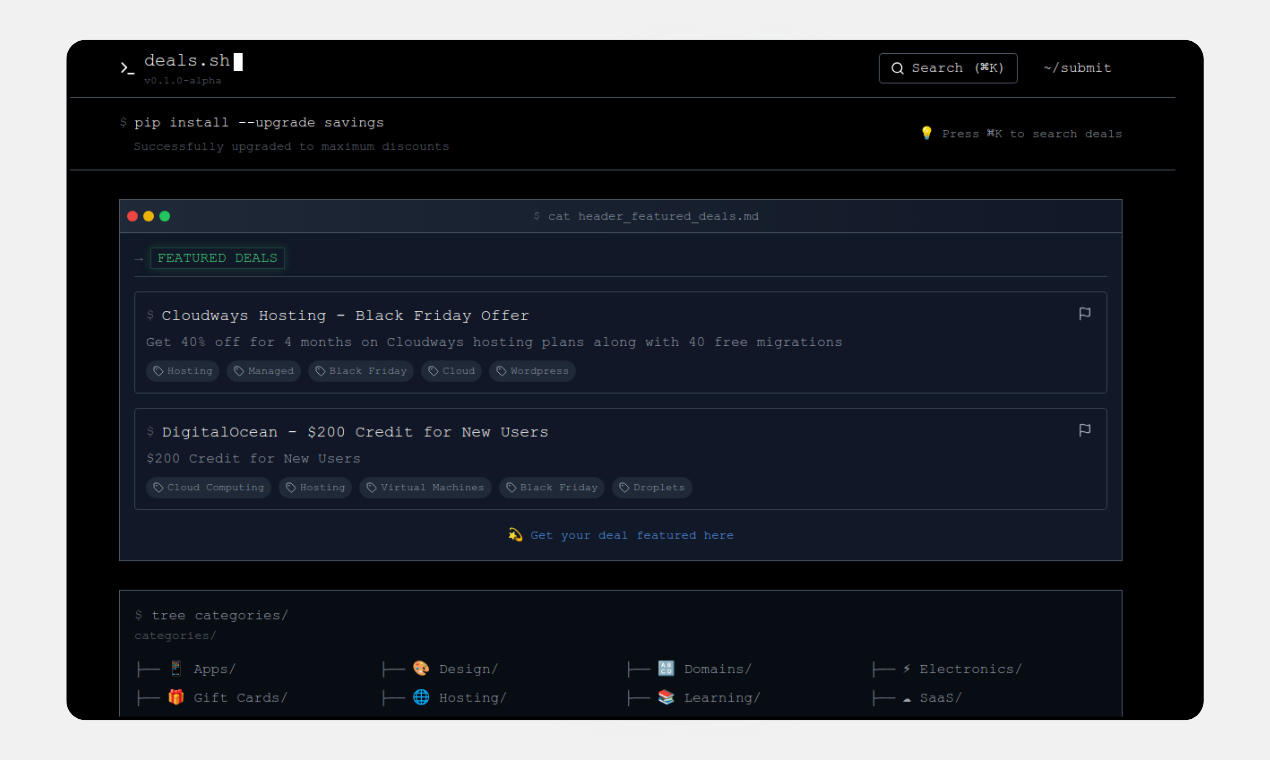Image resolution: width=1270 pixels, height=760 pixels.
Task: Open the Electronics/ category
Action: tap(971, 669)
